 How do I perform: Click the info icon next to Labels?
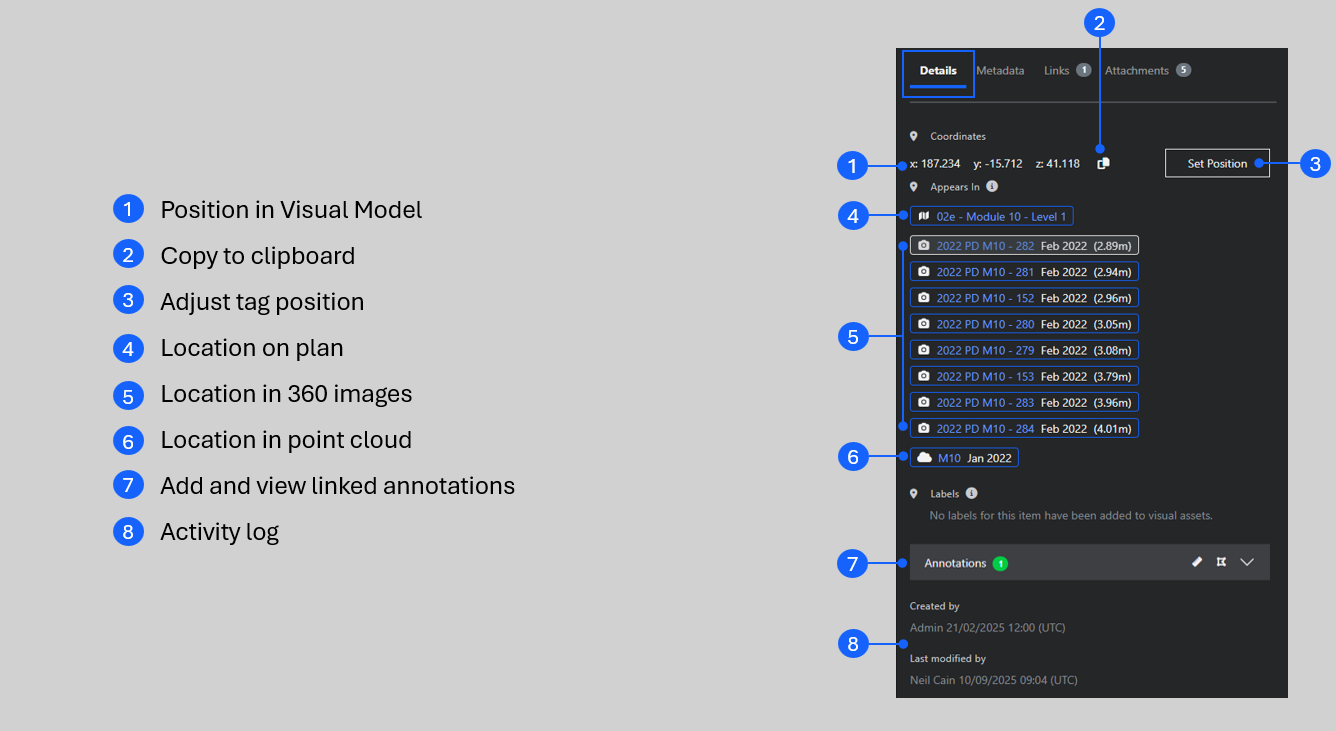(x=972, y=493)
